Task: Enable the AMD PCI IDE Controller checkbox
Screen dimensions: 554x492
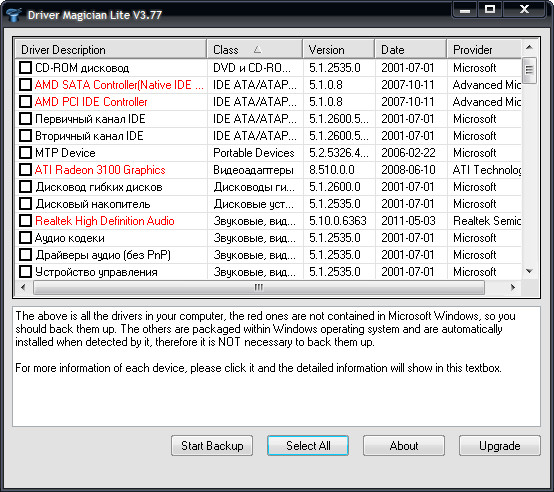Action: [x=25, y=102]
